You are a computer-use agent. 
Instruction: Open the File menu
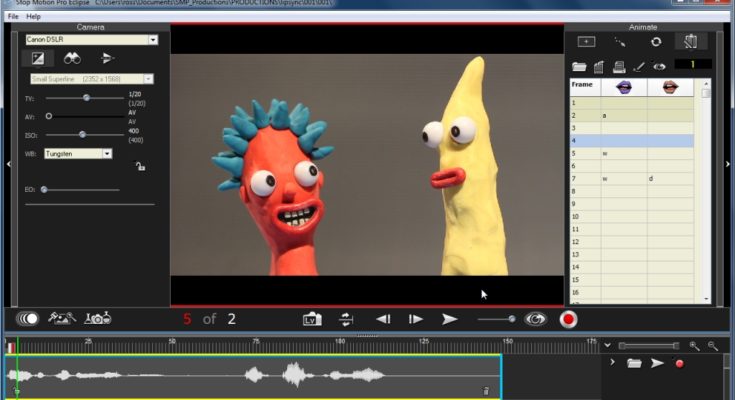[13, 16]
